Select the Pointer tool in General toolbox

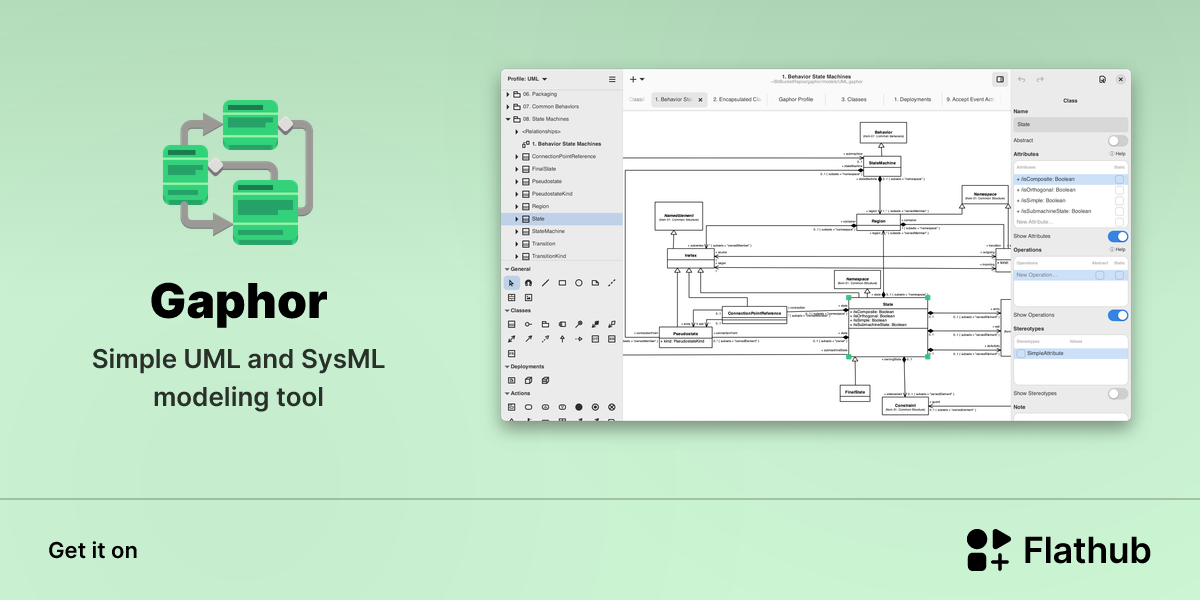pos(511,283)
